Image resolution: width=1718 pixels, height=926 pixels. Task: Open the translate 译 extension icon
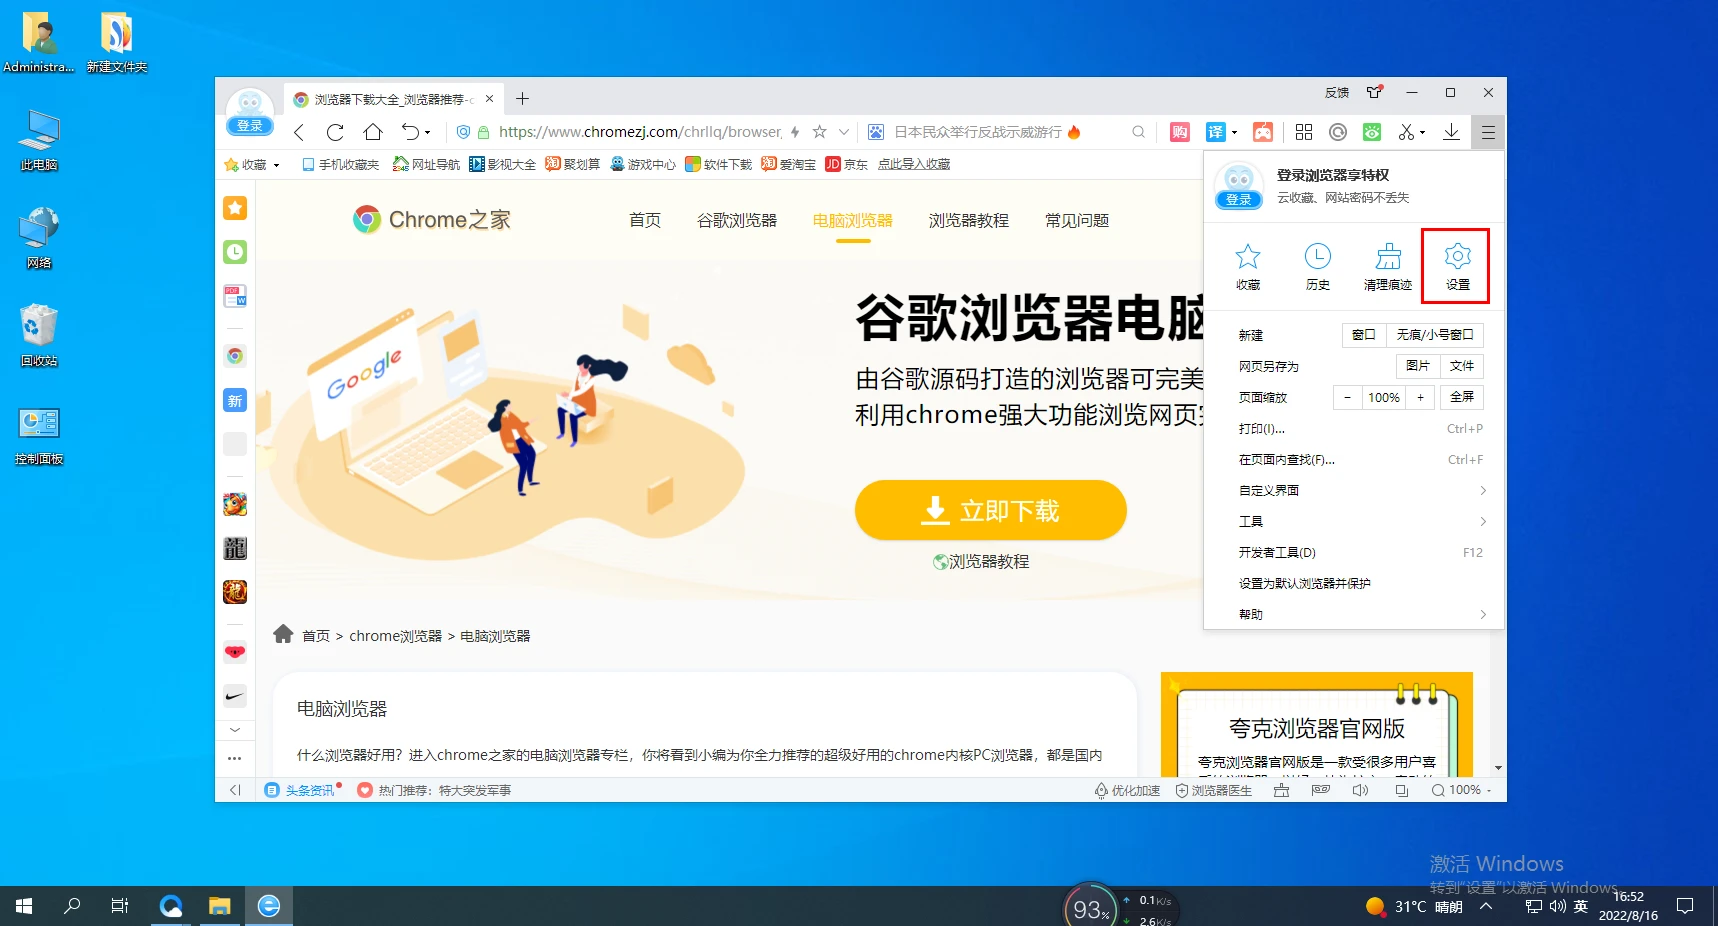(x=1216, y=132)
